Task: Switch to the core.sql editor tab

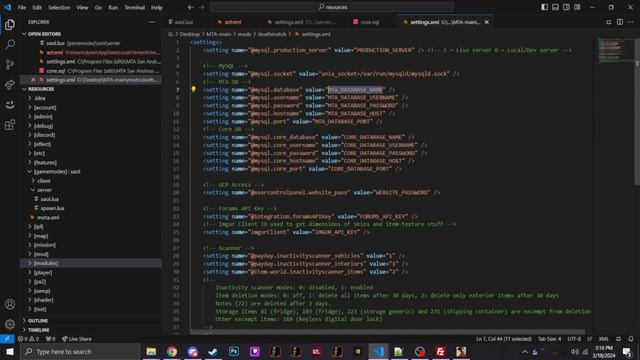Action: tap(370, 22)
